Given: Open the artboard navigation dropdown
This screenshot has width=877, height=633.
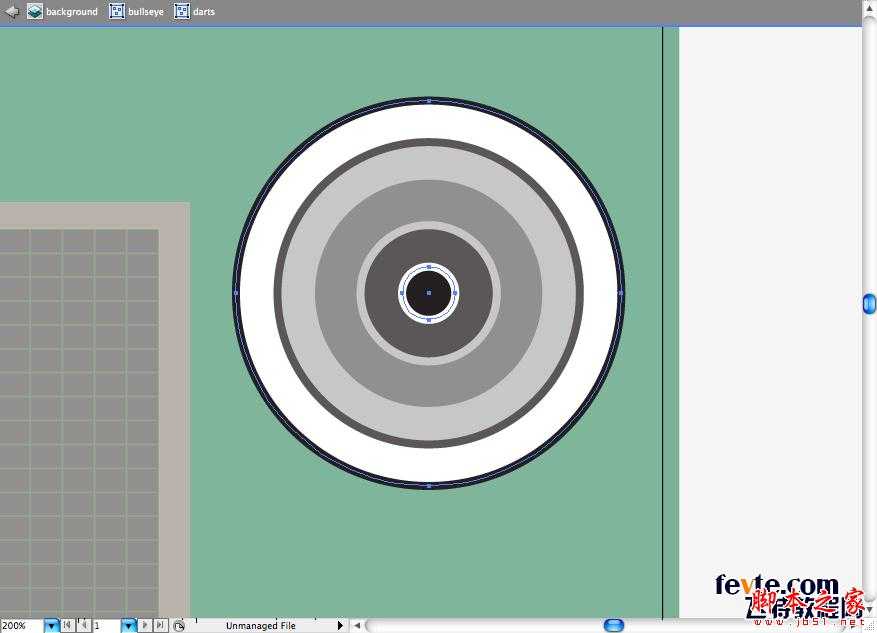Looking at the screenshot, I should click(129, 626).
